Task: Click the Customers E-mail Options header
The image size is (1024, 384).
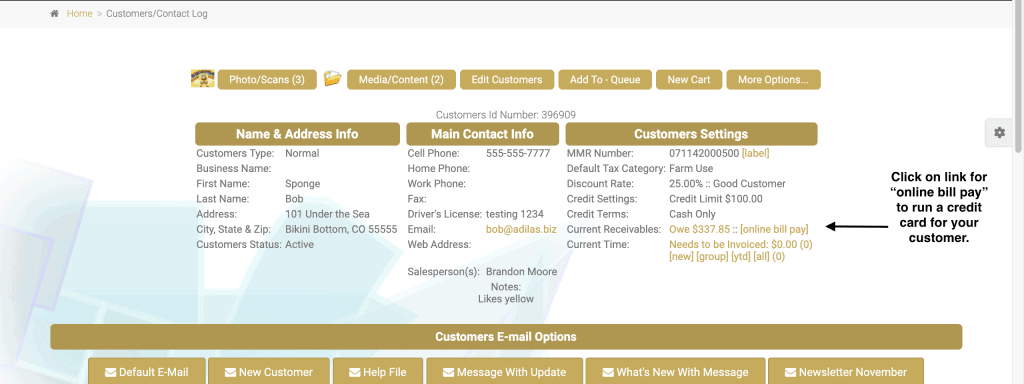Action: 506,337
